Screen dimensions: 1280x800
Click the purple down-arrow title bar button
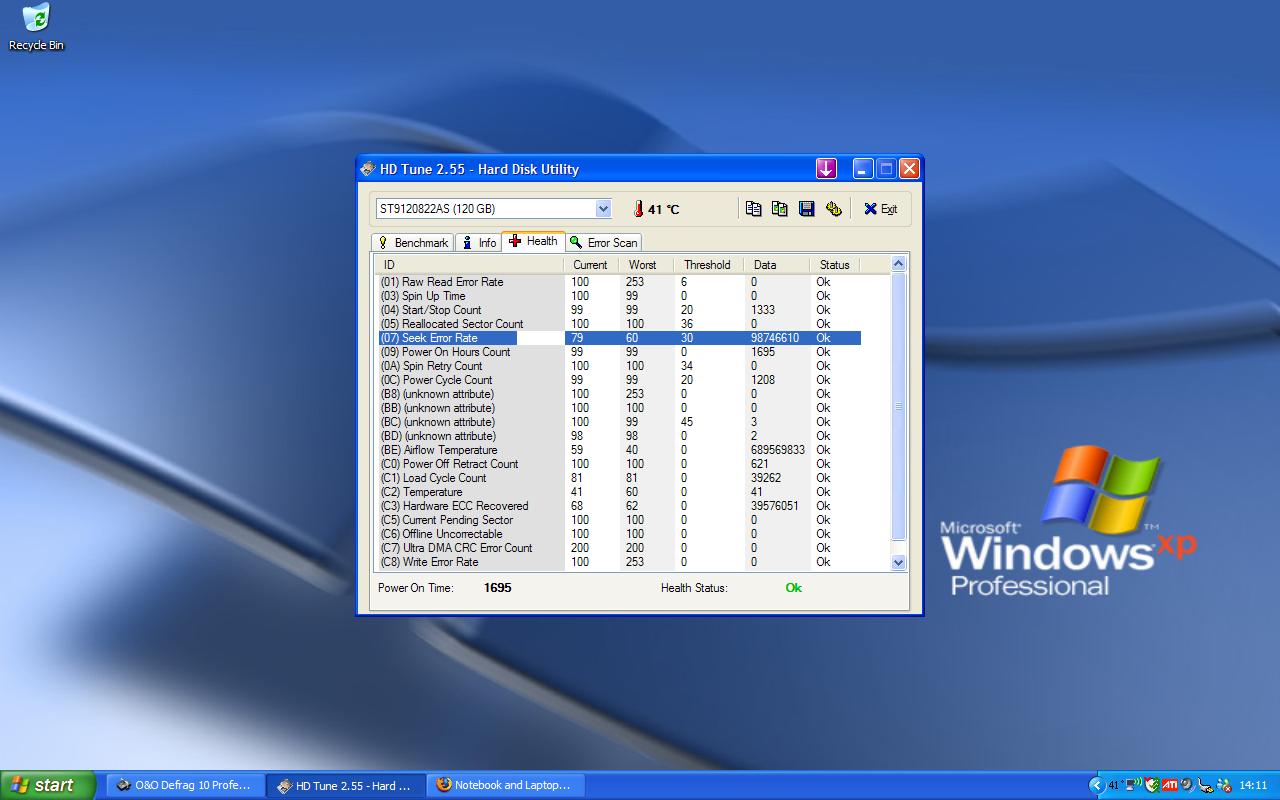(826, 169)
